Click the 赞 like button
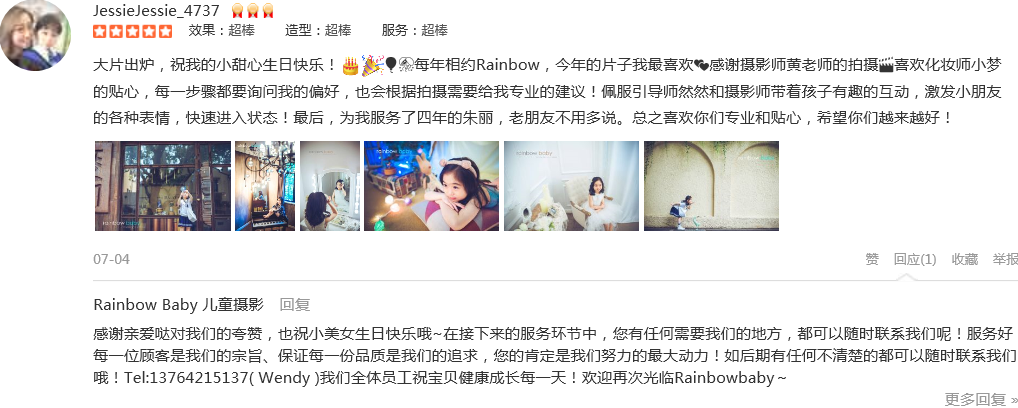Image resolution: width=1018 pixels, height=408 pixels. (x=872, y=259)
